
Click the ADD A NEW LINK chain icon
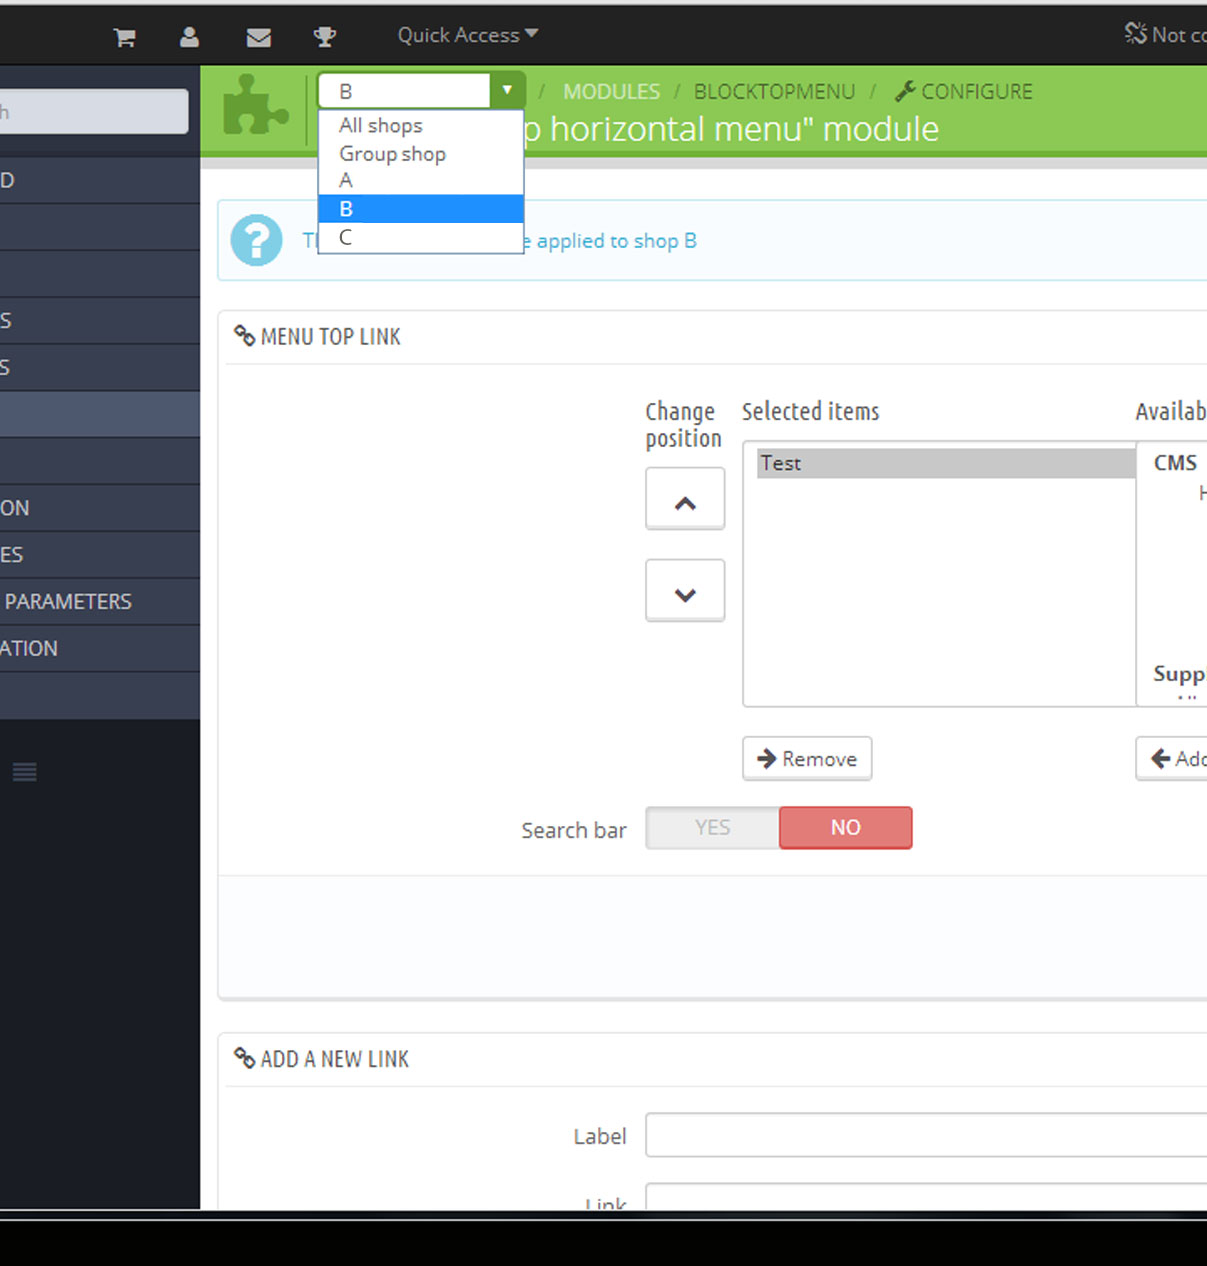click(x=244, y=1058)
